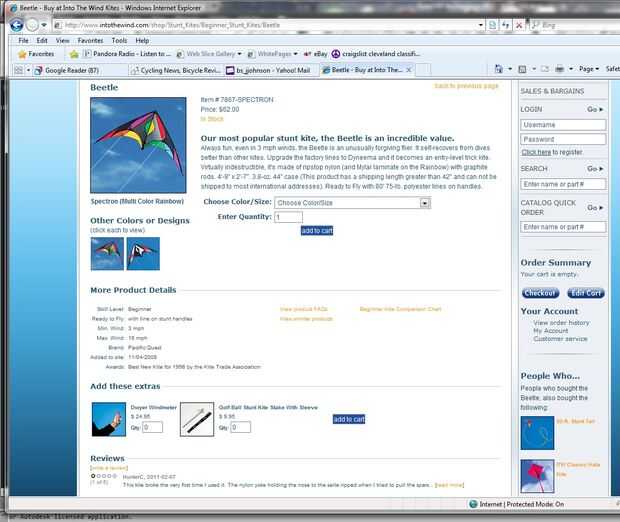The height and width of the screenshot is (522, 620).
Task: Open the Help menu
Action: (x=142, y=40)
